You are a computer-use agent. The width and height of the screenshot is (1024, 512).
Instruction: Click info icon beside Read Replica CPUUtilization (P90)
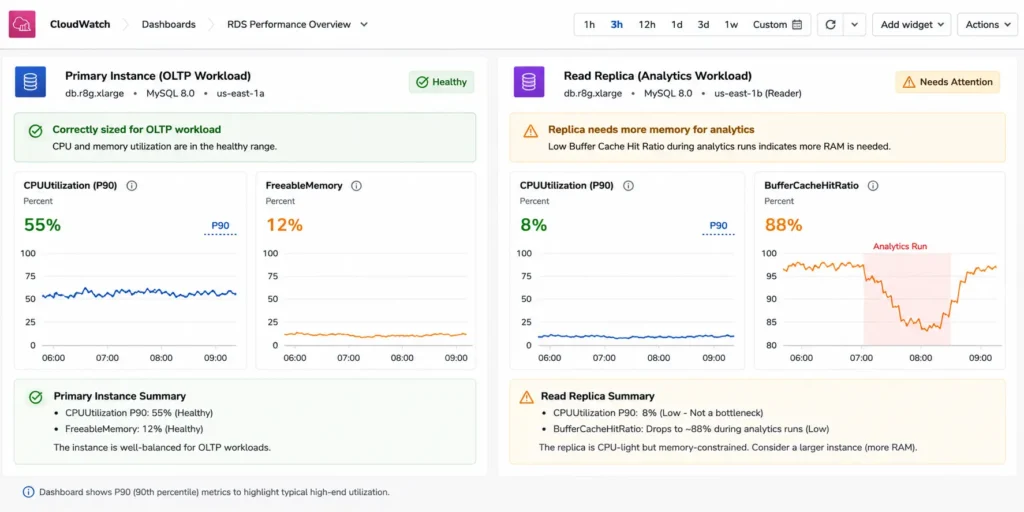628,185
